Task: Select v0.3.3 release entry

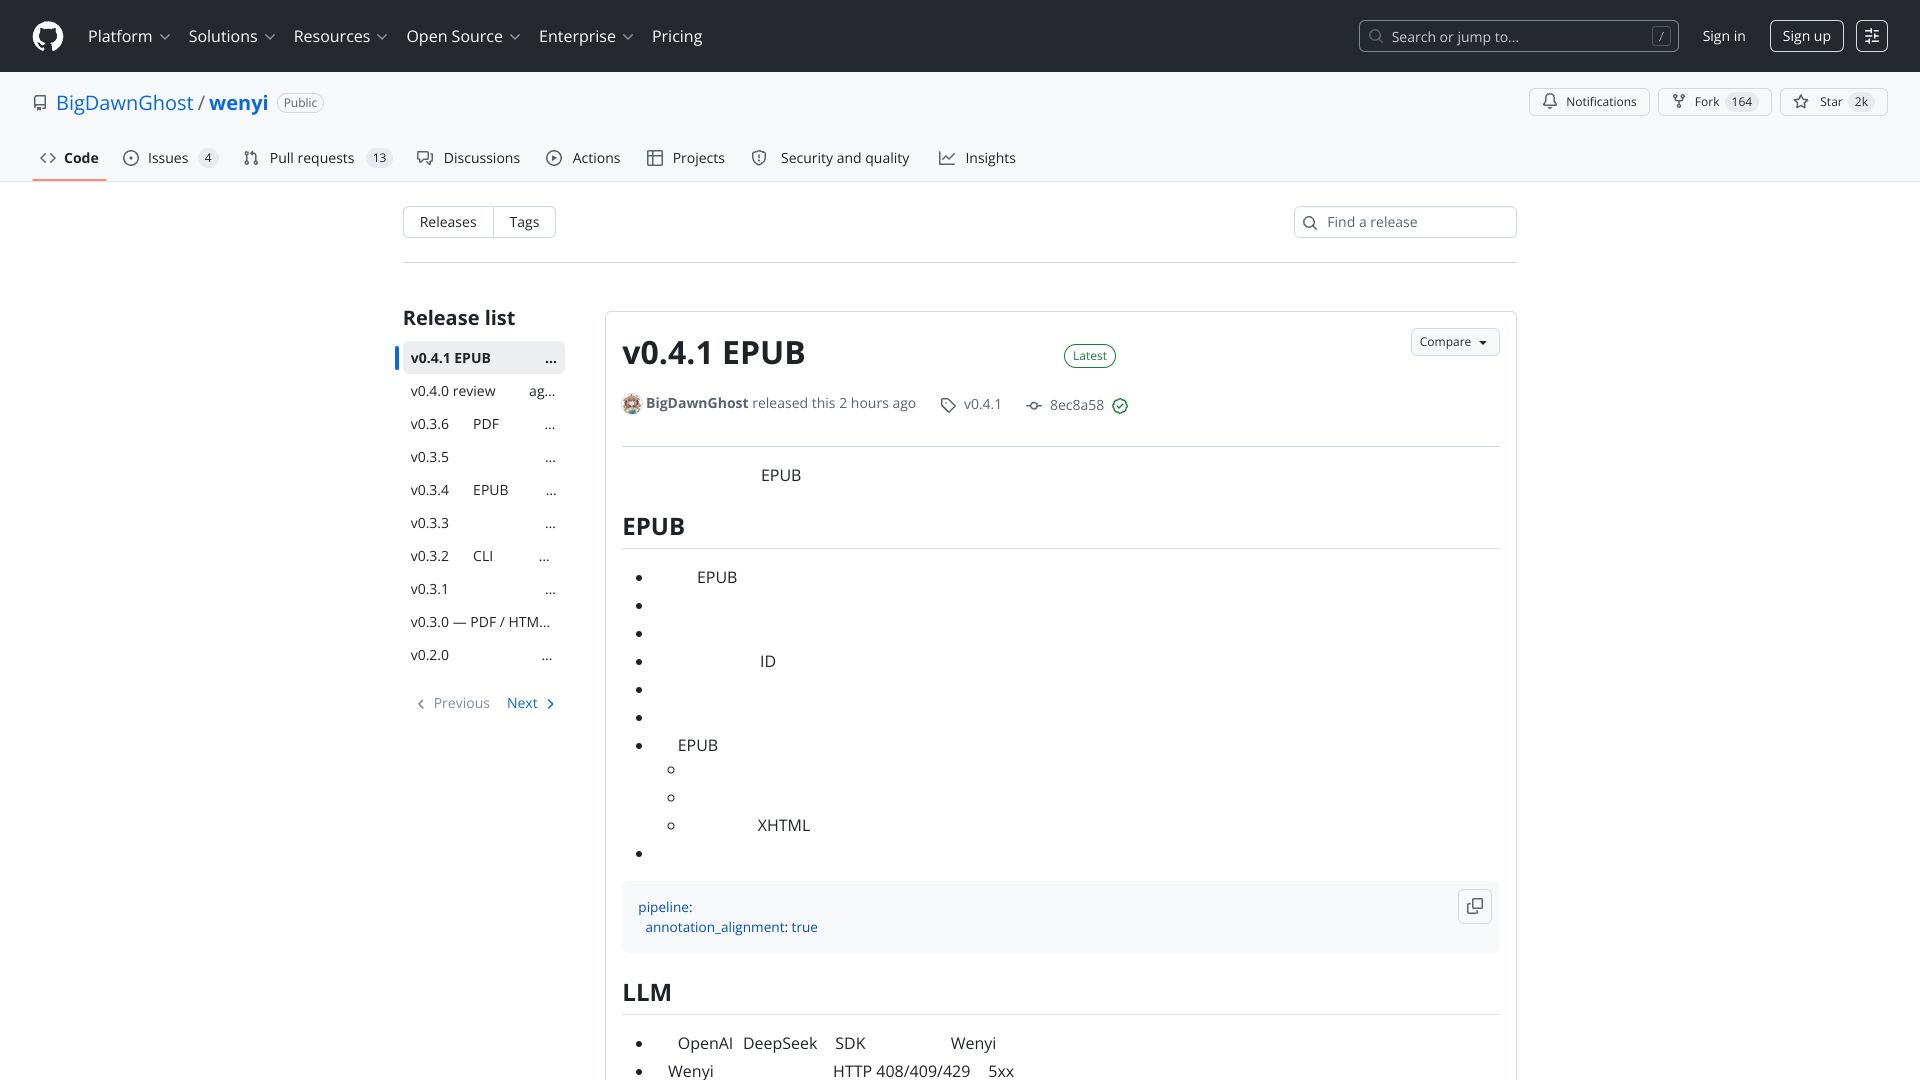Action: pyautogui.click(x=484, y=523)
